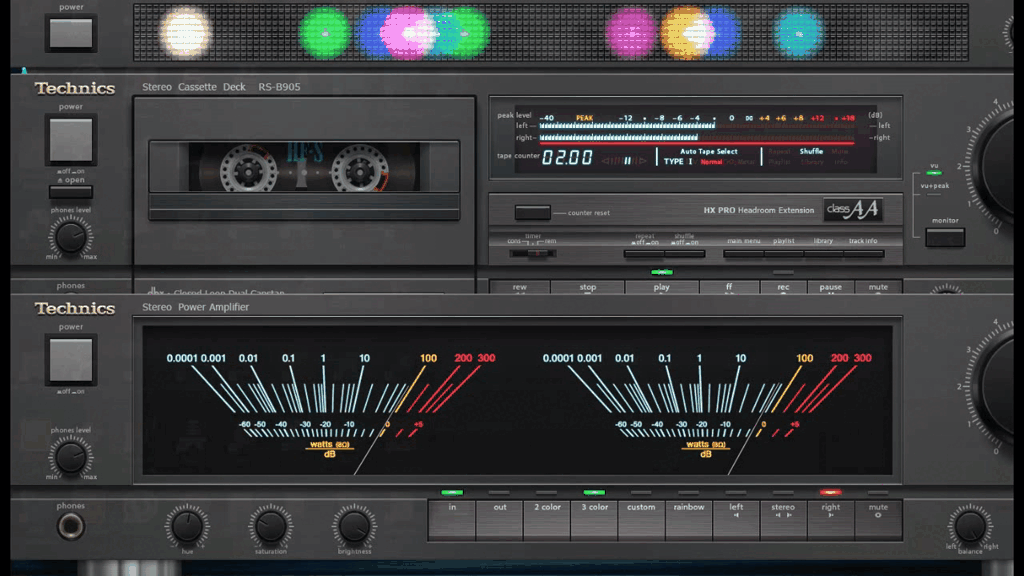Click the left cassette reel
Viewport: 1024px width, 576px height.
(248, 170)
